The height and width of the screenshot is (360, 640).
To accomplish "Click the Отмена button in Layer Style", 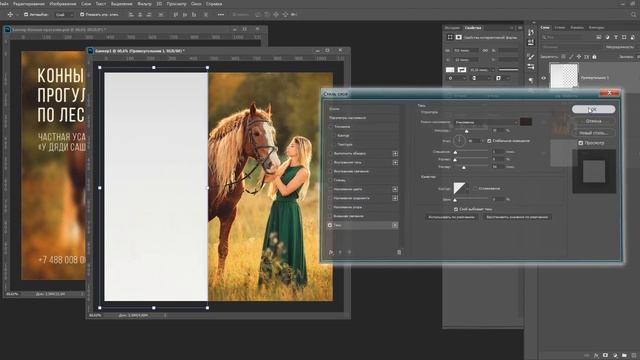I will click(593, 121).
